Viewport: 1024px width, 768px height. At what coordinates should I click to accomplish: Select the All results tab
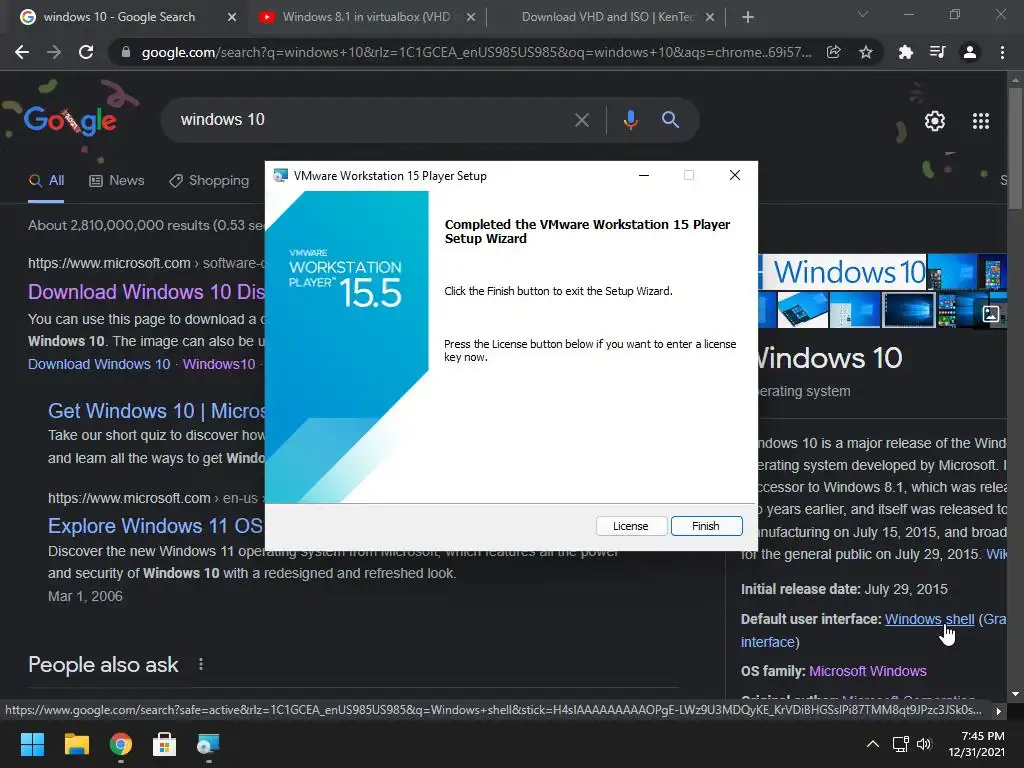point(46,181)
